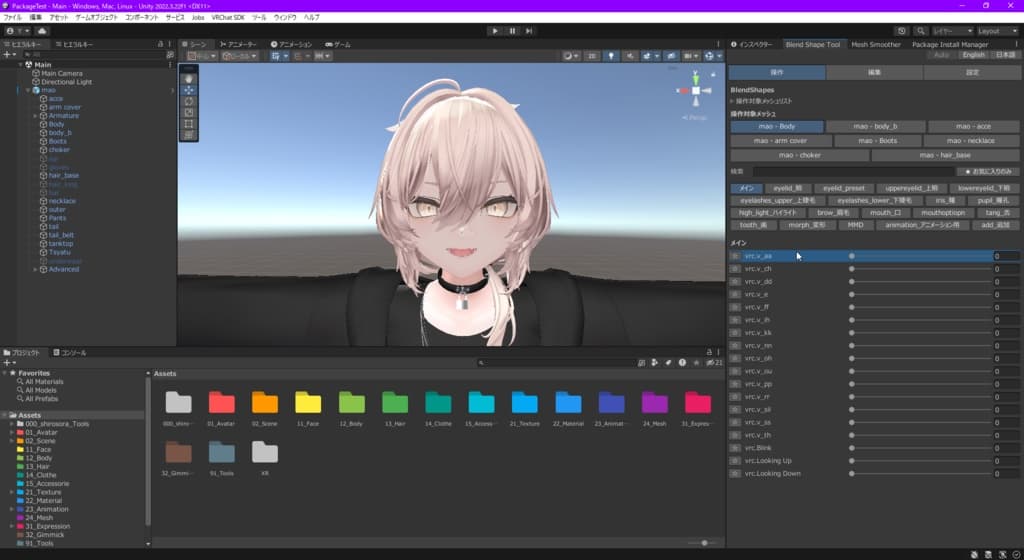
Task: Select the MMD category button
Action: pos(855,225)
